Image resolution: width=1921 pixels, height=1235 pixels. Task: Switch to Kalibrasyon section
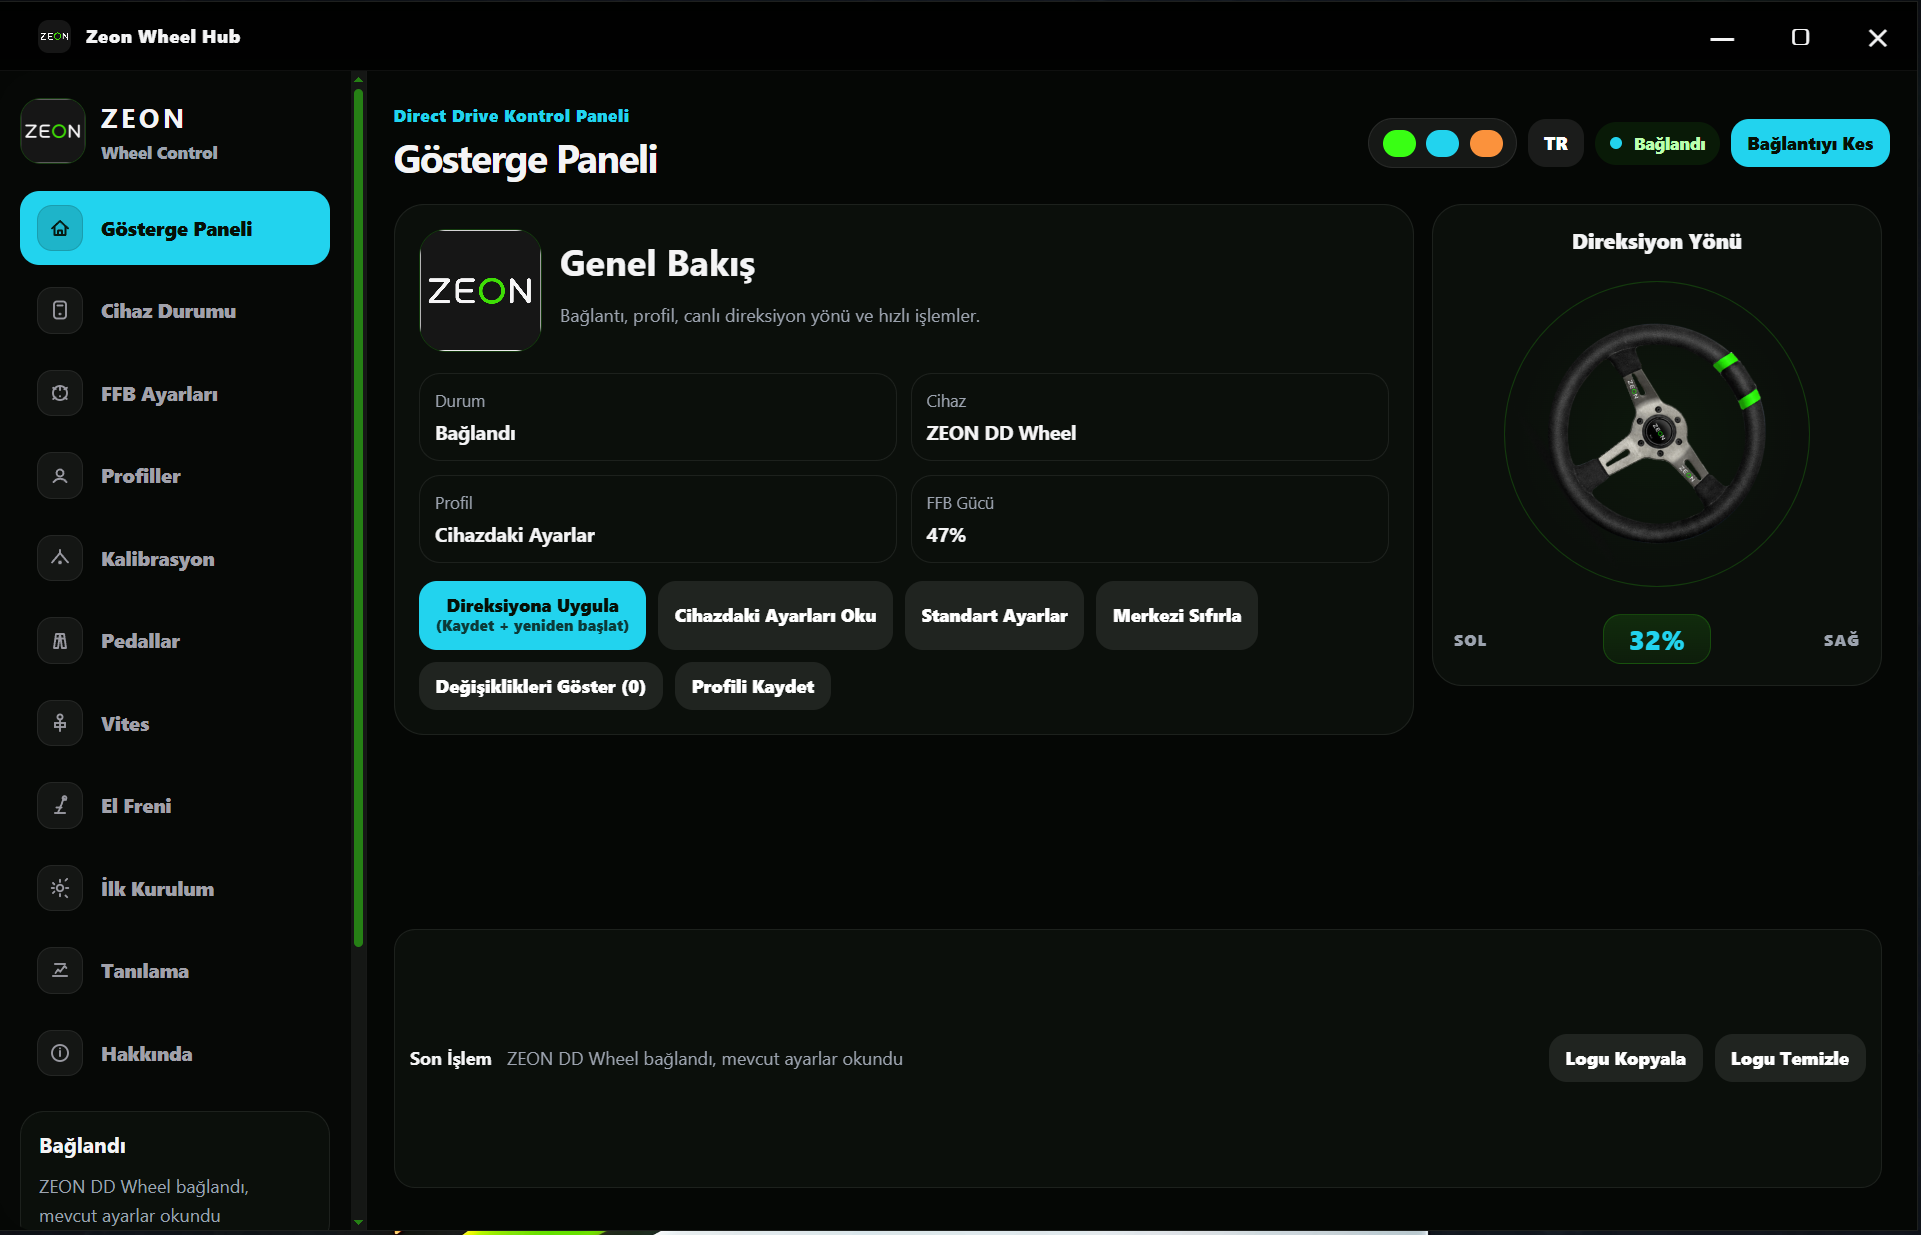(x=175, y=559)
